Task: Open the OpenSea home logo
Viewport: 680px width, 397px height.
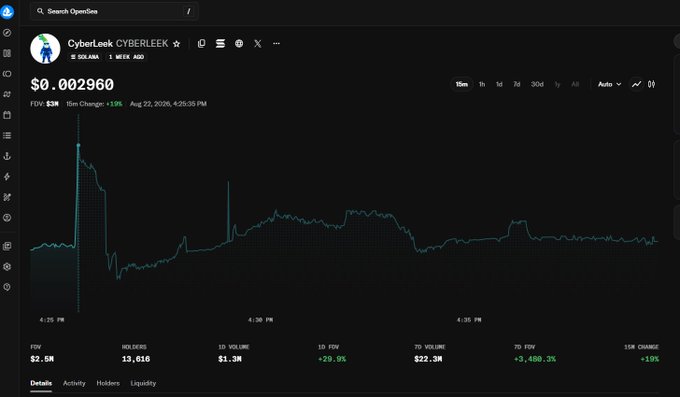Action: tap(7, 11)
